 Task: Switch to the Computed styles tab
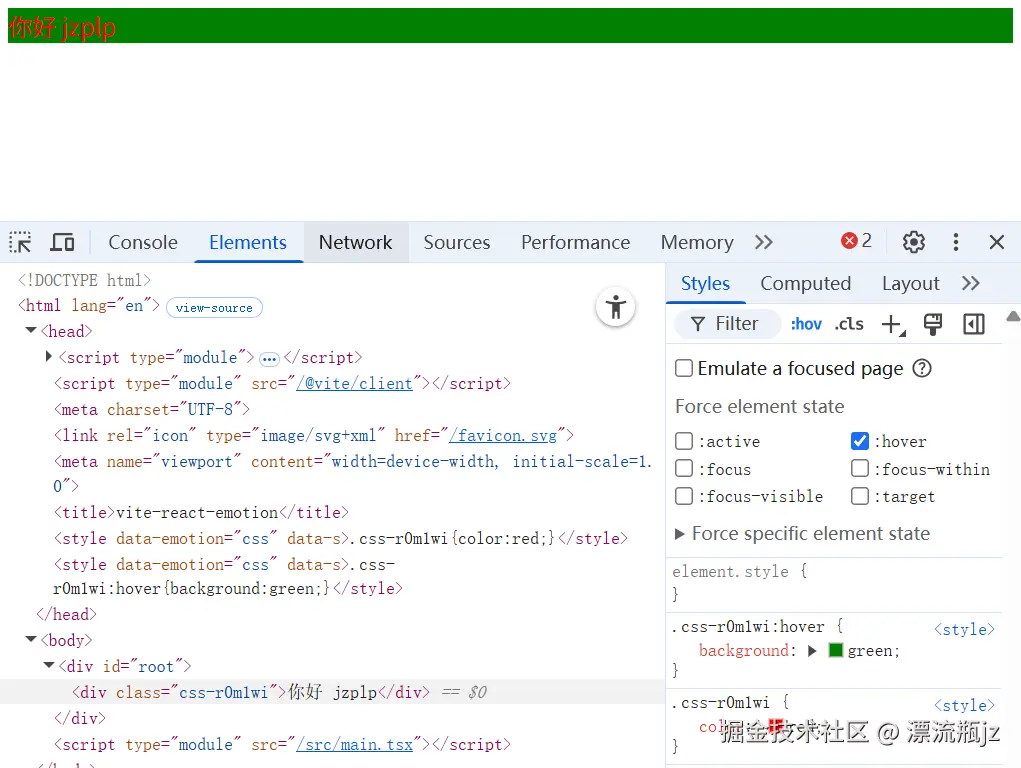(805, 283)
